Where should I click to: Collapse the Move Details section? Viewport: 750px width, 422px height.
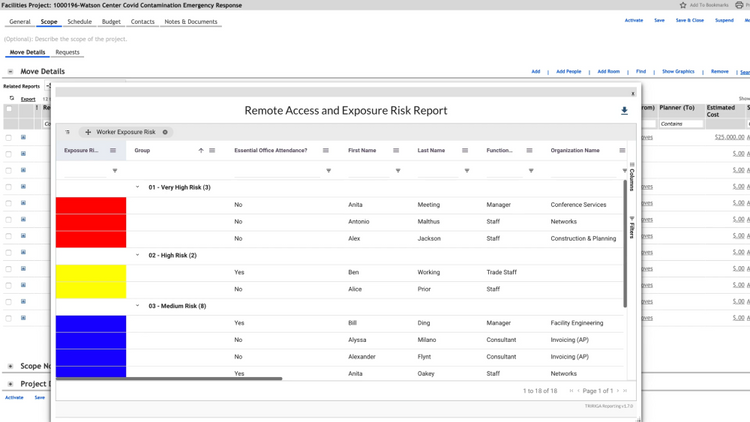click(x=10, y=71)
